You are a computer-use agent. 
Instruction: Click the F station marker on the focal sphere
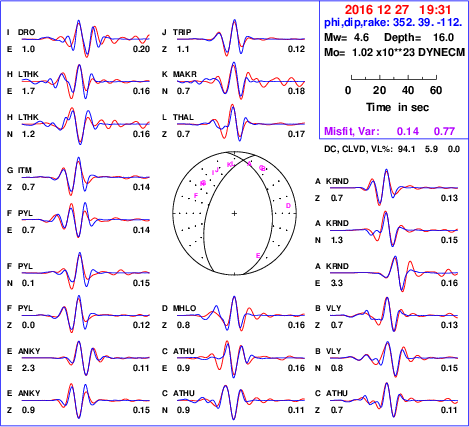point(196,195)
